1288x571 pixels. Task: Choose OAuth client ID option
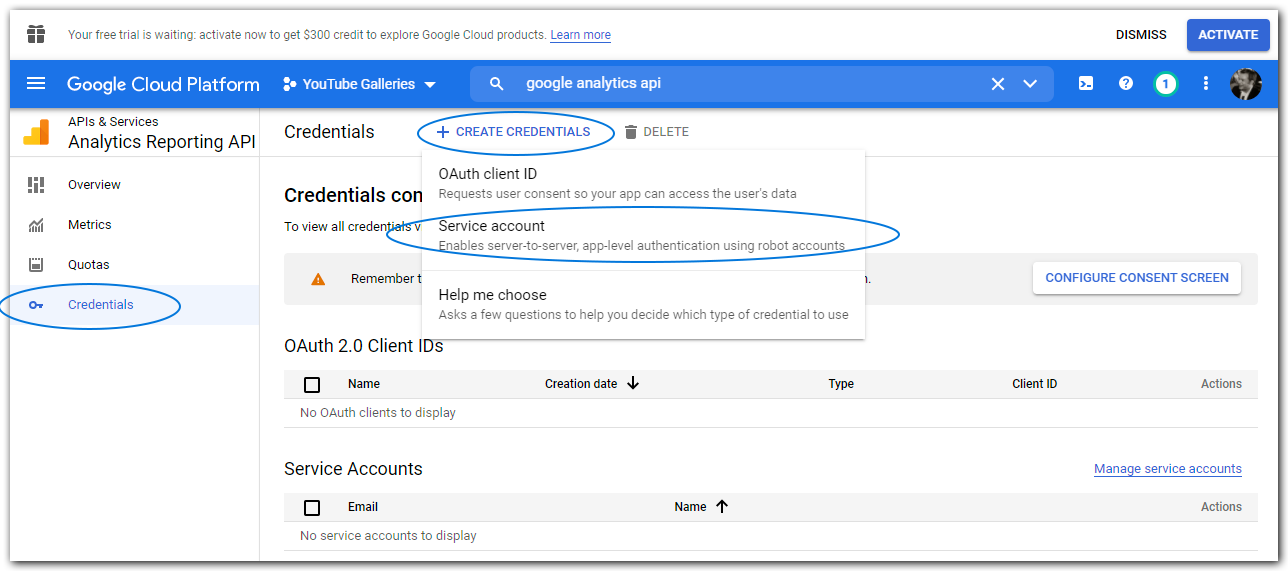coord(643,183)
